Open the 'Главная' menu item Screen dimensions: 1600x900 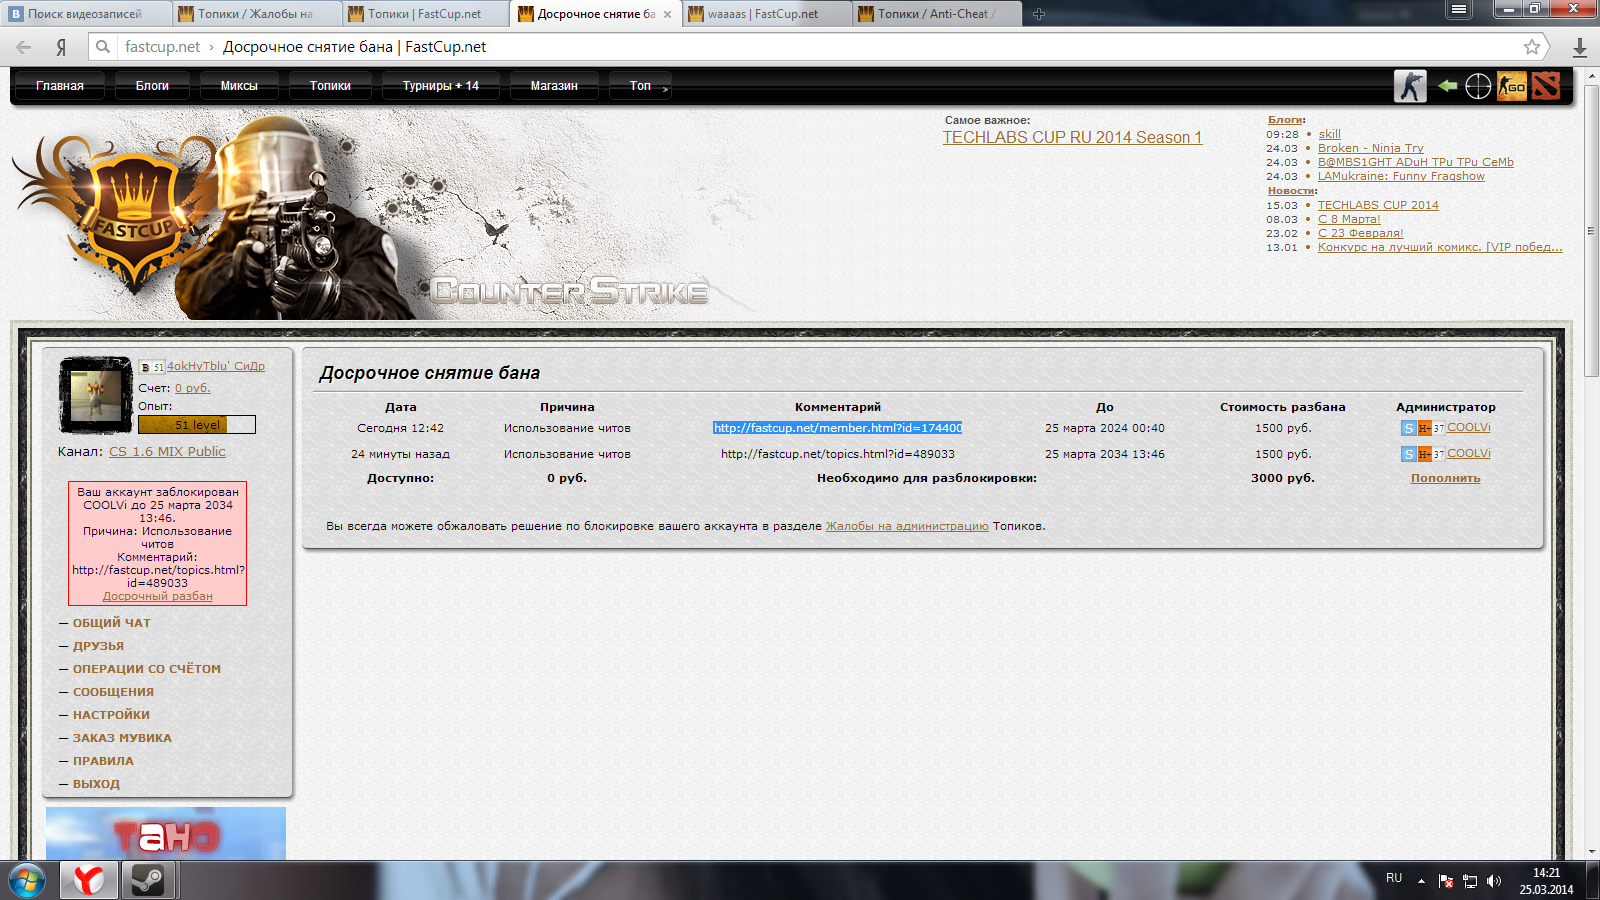pyautogui.click(x=60, y=86)
